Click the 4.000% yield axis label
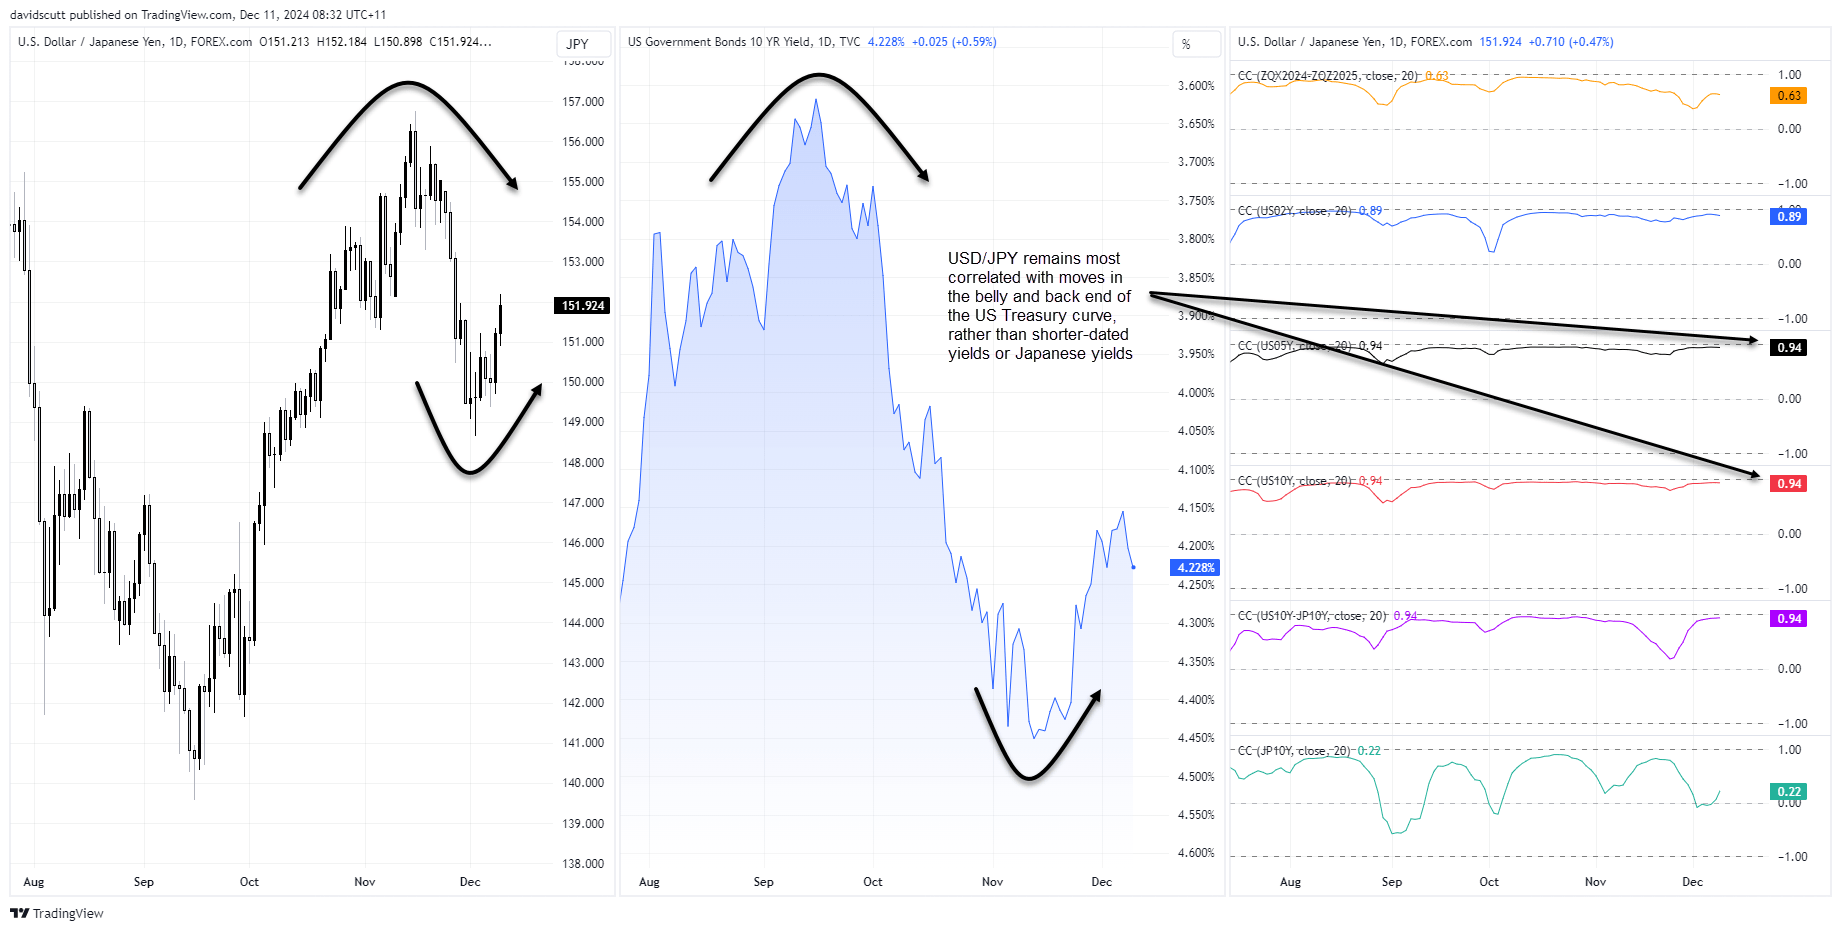The width and height of the screenshot is (1841, 931). point(1196,393)
